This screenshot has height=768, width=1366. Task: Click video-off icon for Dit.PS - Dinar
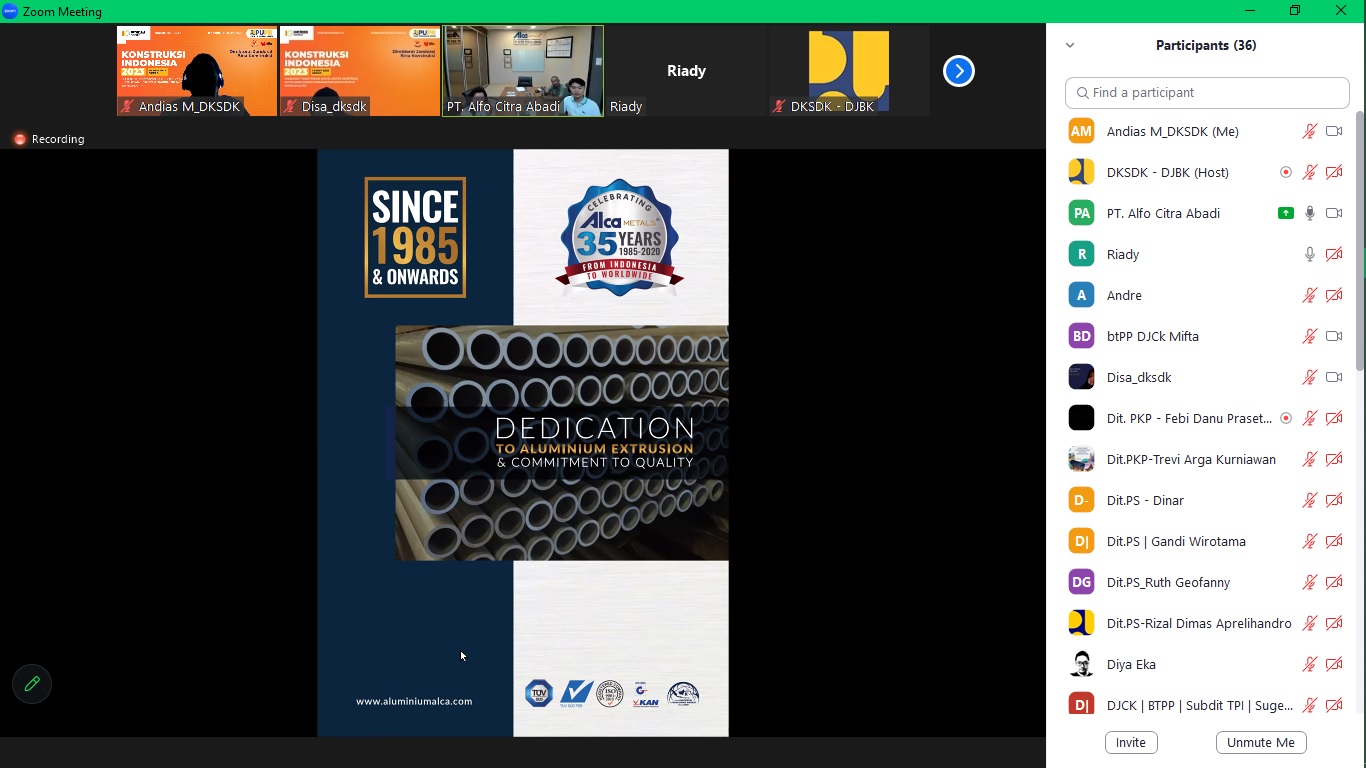[x=1334, y=500]
